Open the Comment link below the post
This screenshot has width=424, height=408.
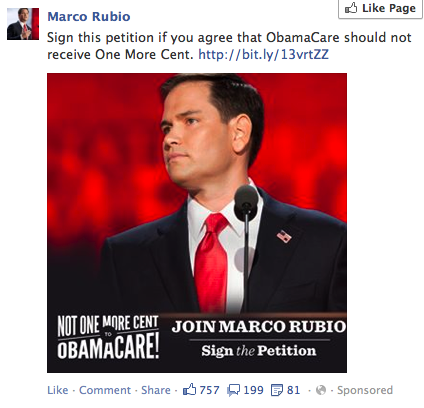coord(105,390)
